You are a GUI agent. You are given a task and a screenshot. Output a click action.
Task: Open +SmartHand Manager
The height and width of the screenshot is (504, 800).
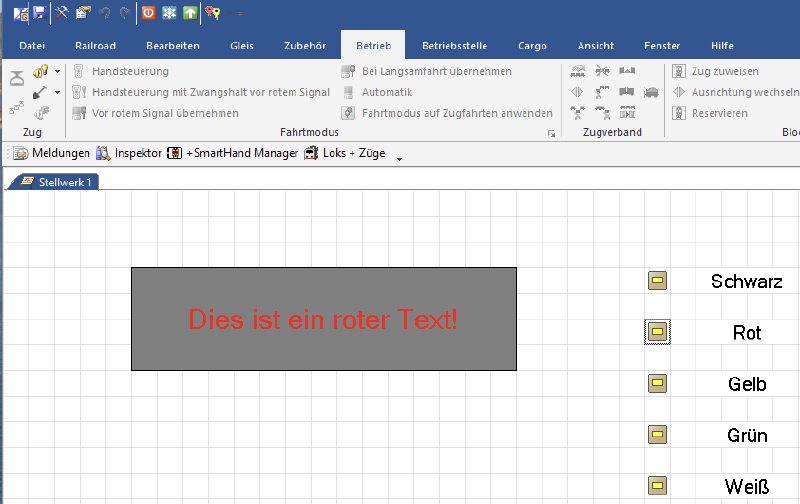(233, 153)
